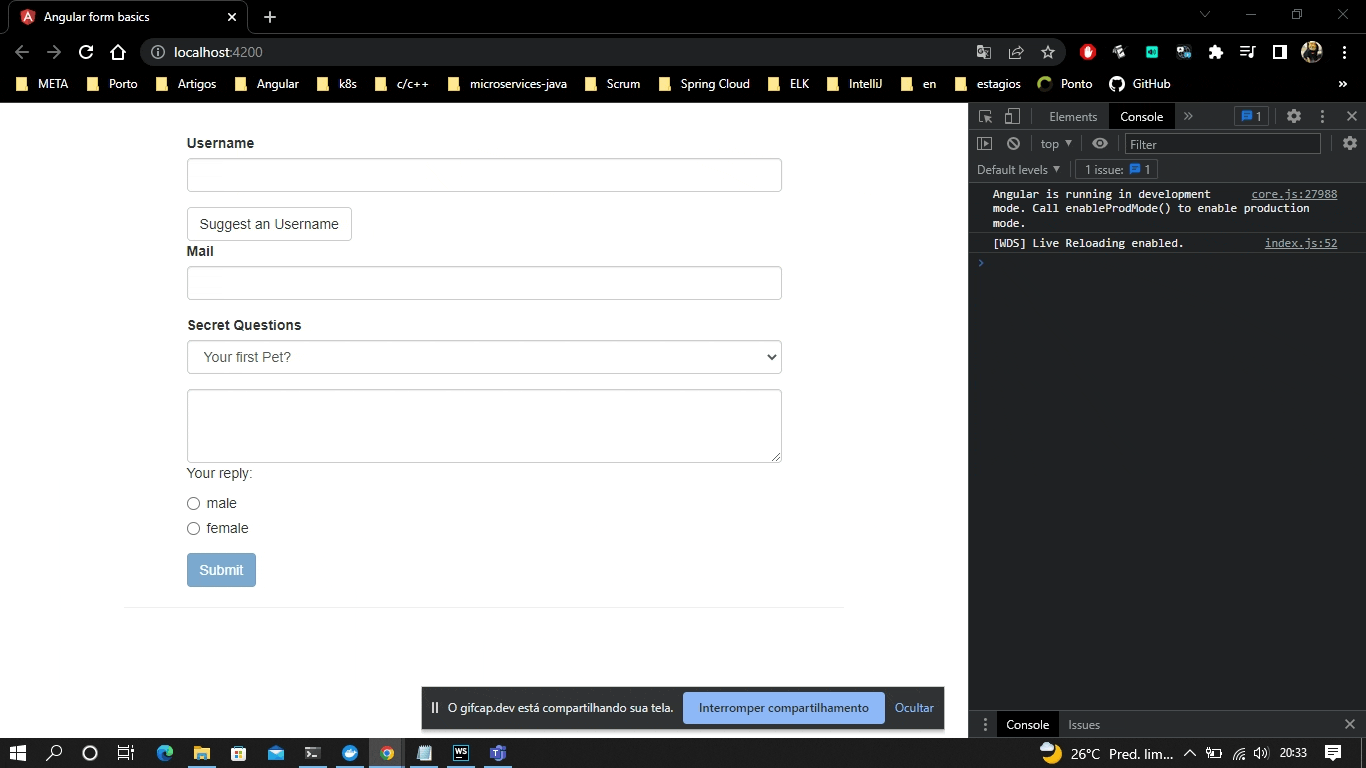Screen dimensions: 1366x768
Task: Click the Username input field
Action: (483, 175)
